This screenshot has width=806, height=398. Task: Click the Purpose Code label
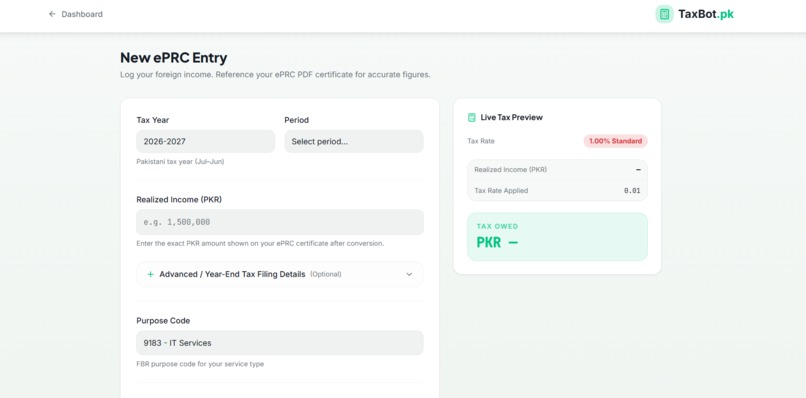pyautogui.click(x=163, y=320)
